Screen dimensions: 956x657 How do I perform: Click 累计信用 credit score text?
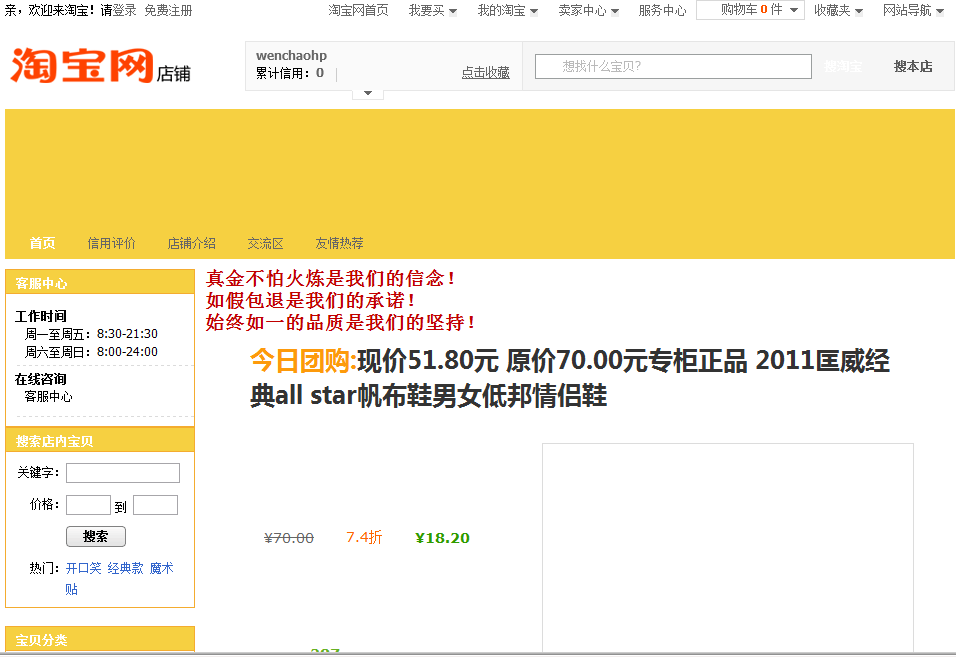(290, 73)
